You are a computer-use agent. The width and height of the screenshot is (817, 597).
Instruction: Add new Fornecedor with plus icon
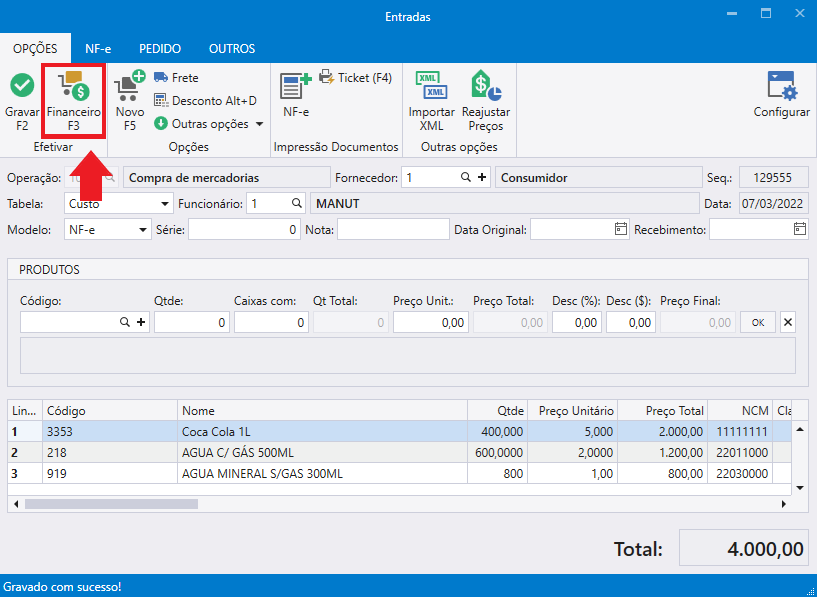click(x=482, y=178)
